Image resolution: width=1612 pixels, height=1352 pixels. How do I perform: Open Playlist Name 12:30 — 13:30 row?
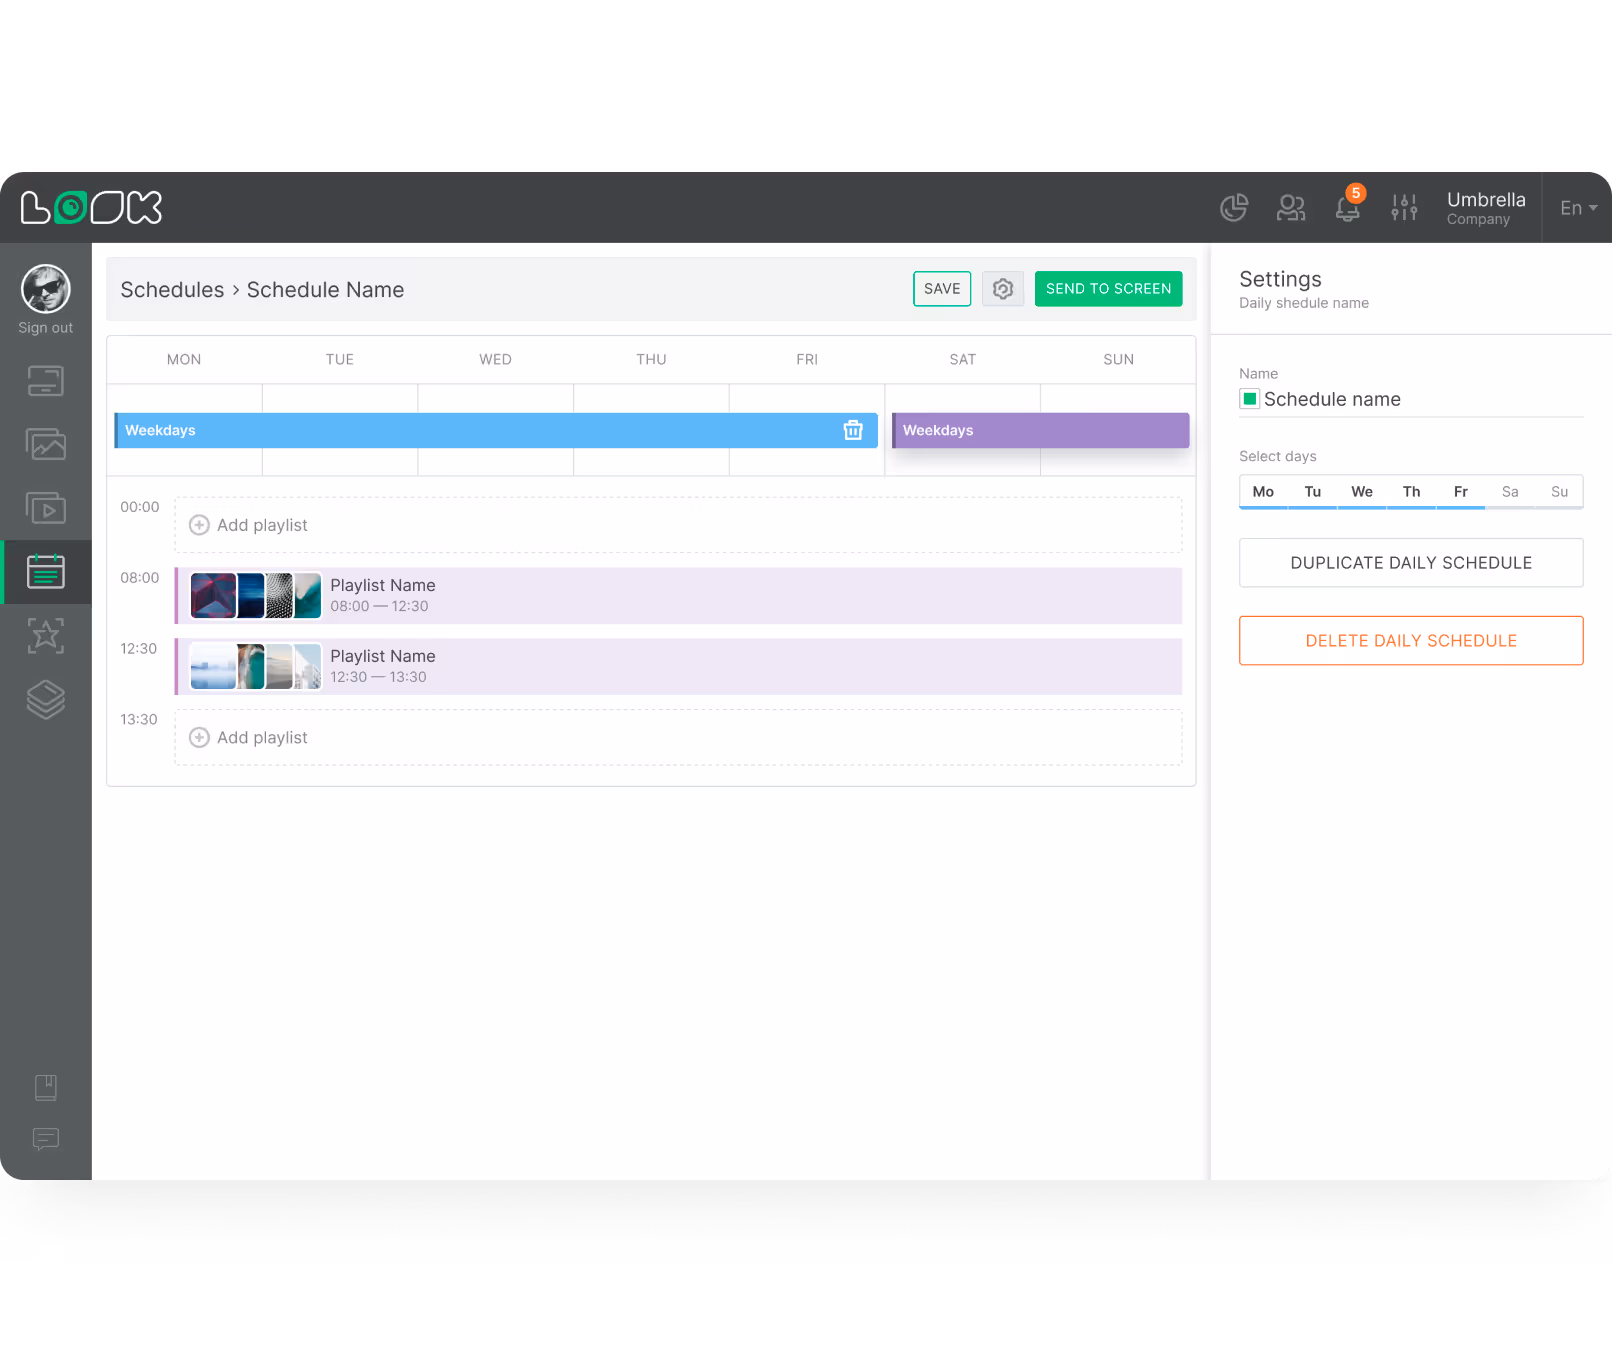679,667
